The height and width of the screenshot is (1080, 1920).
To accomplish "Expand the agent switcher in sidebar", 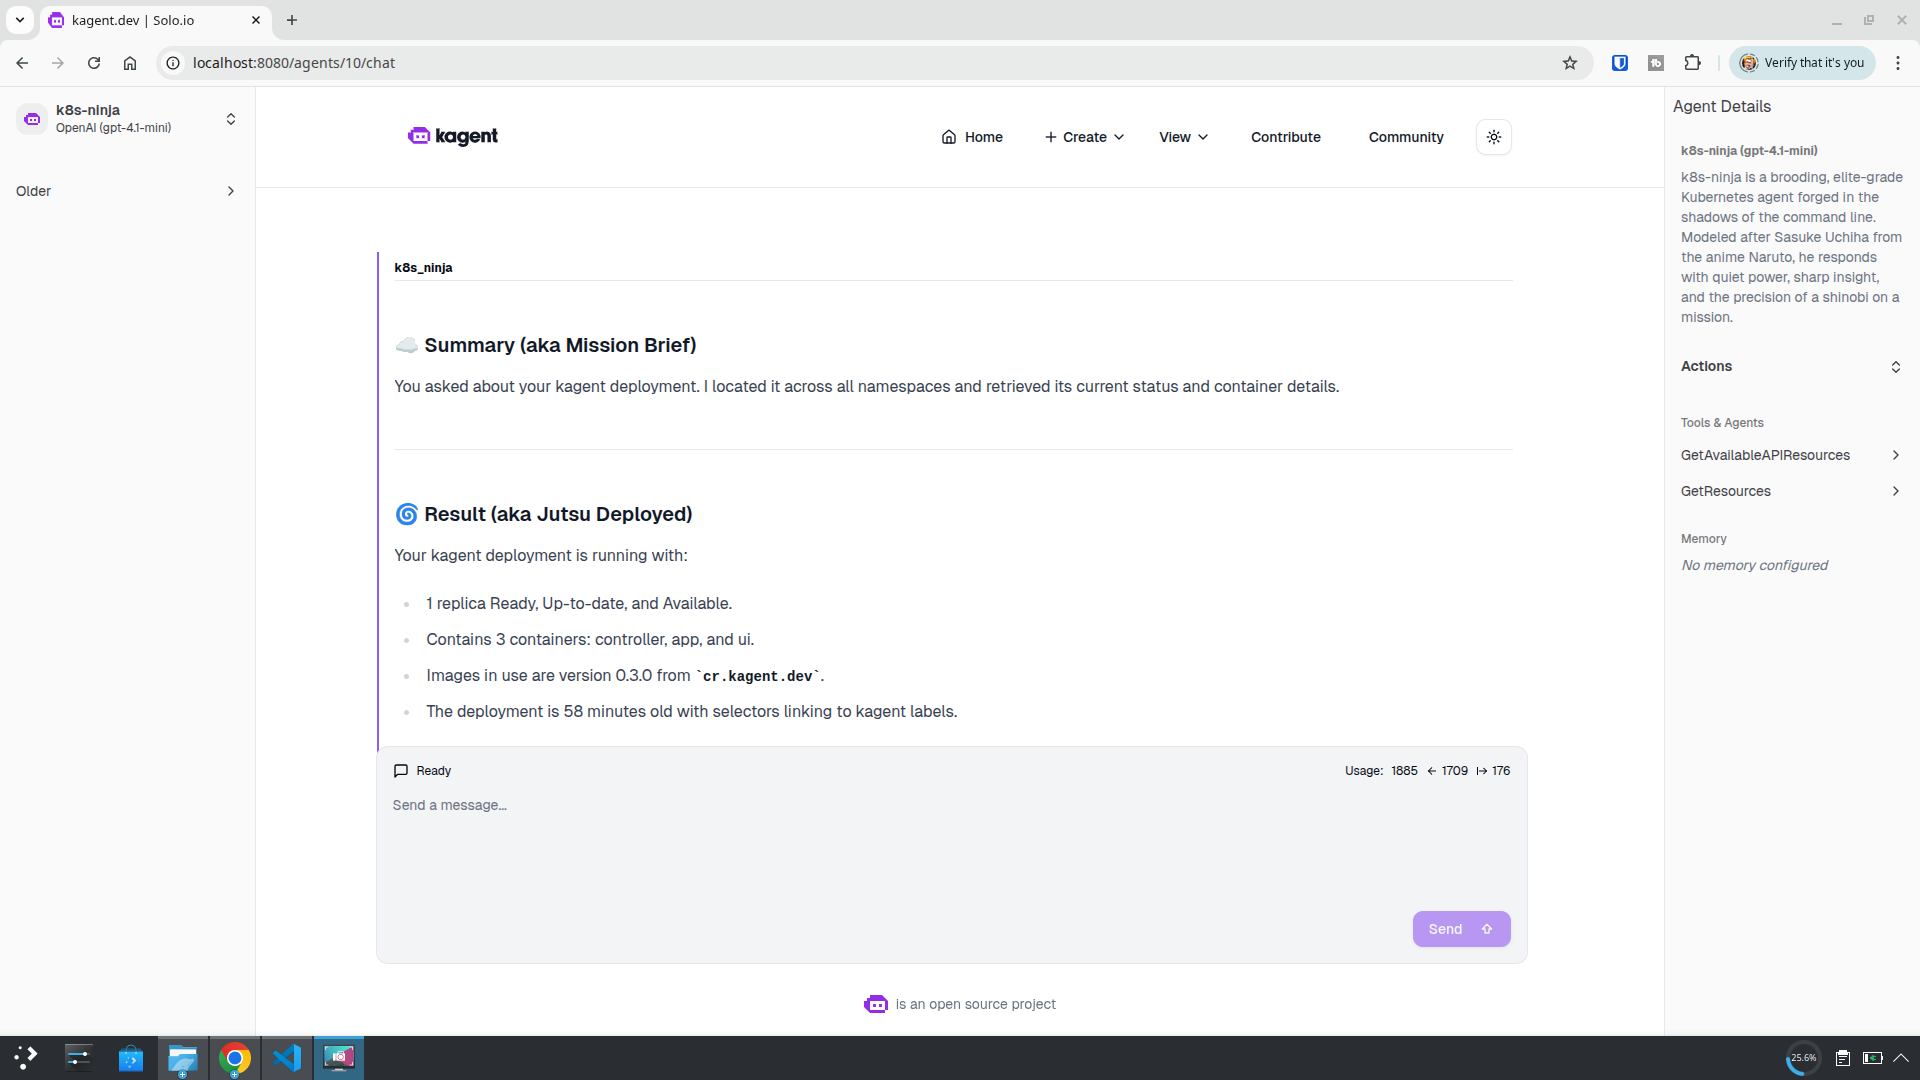I will point(231,119).
